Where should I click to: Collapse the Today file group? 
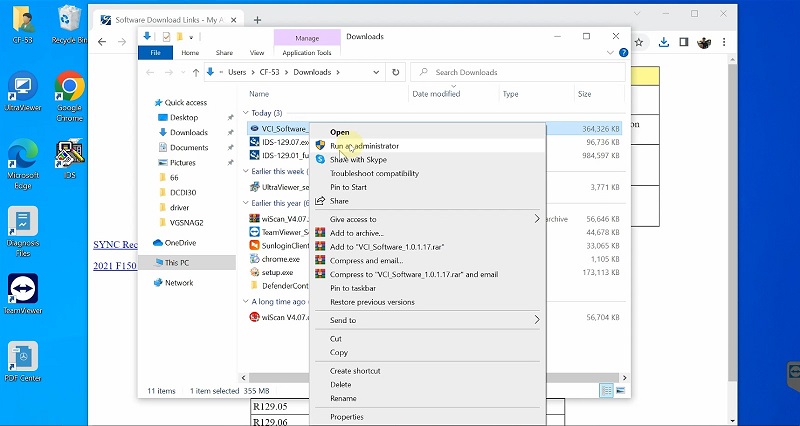click(x=247, y=113)
